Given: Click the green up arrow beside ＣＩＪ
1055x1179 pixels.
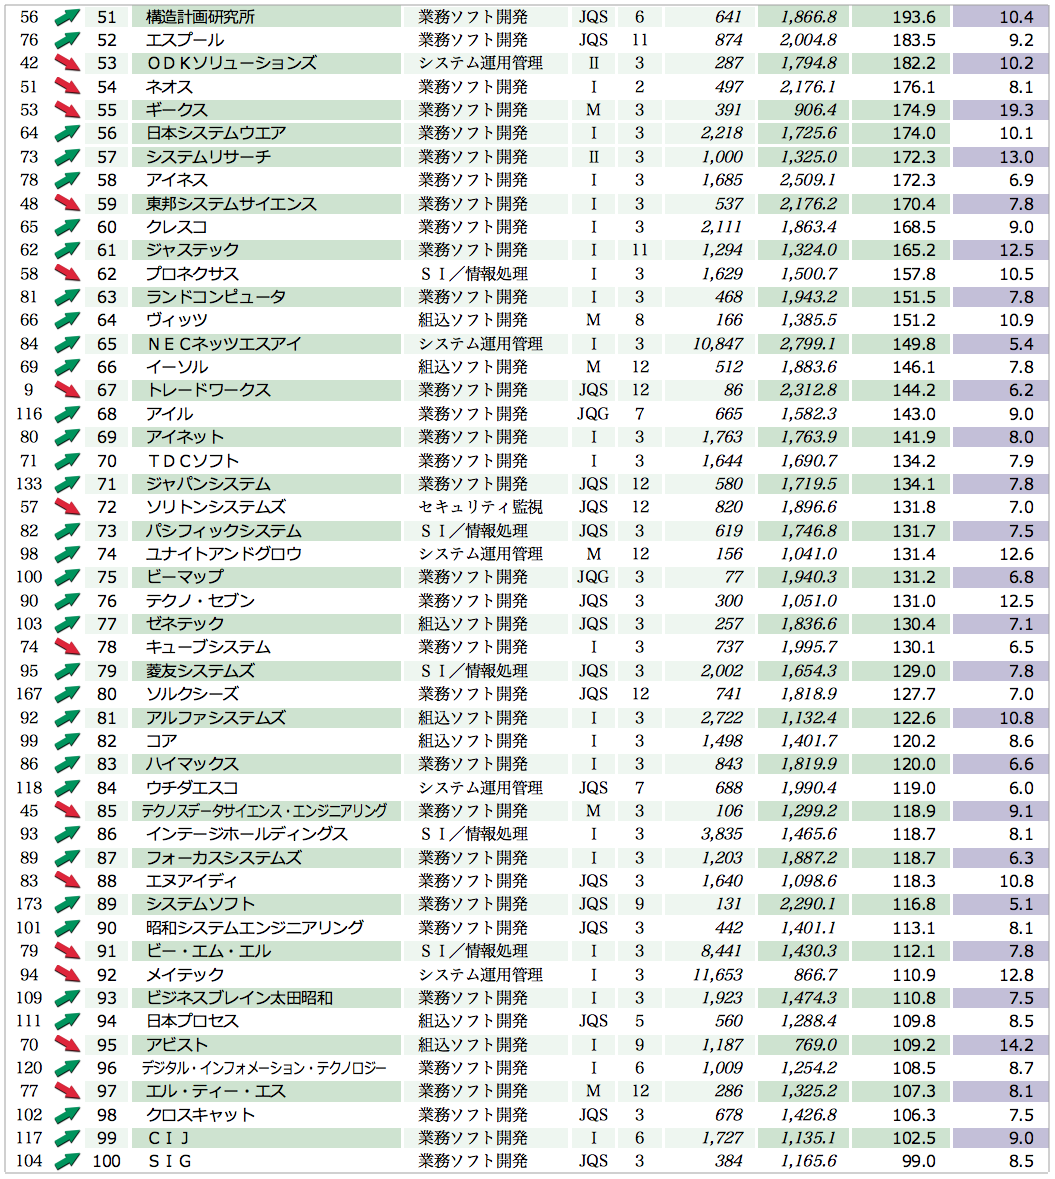Looking at the screenshot, I should [x=67, y=1138].
